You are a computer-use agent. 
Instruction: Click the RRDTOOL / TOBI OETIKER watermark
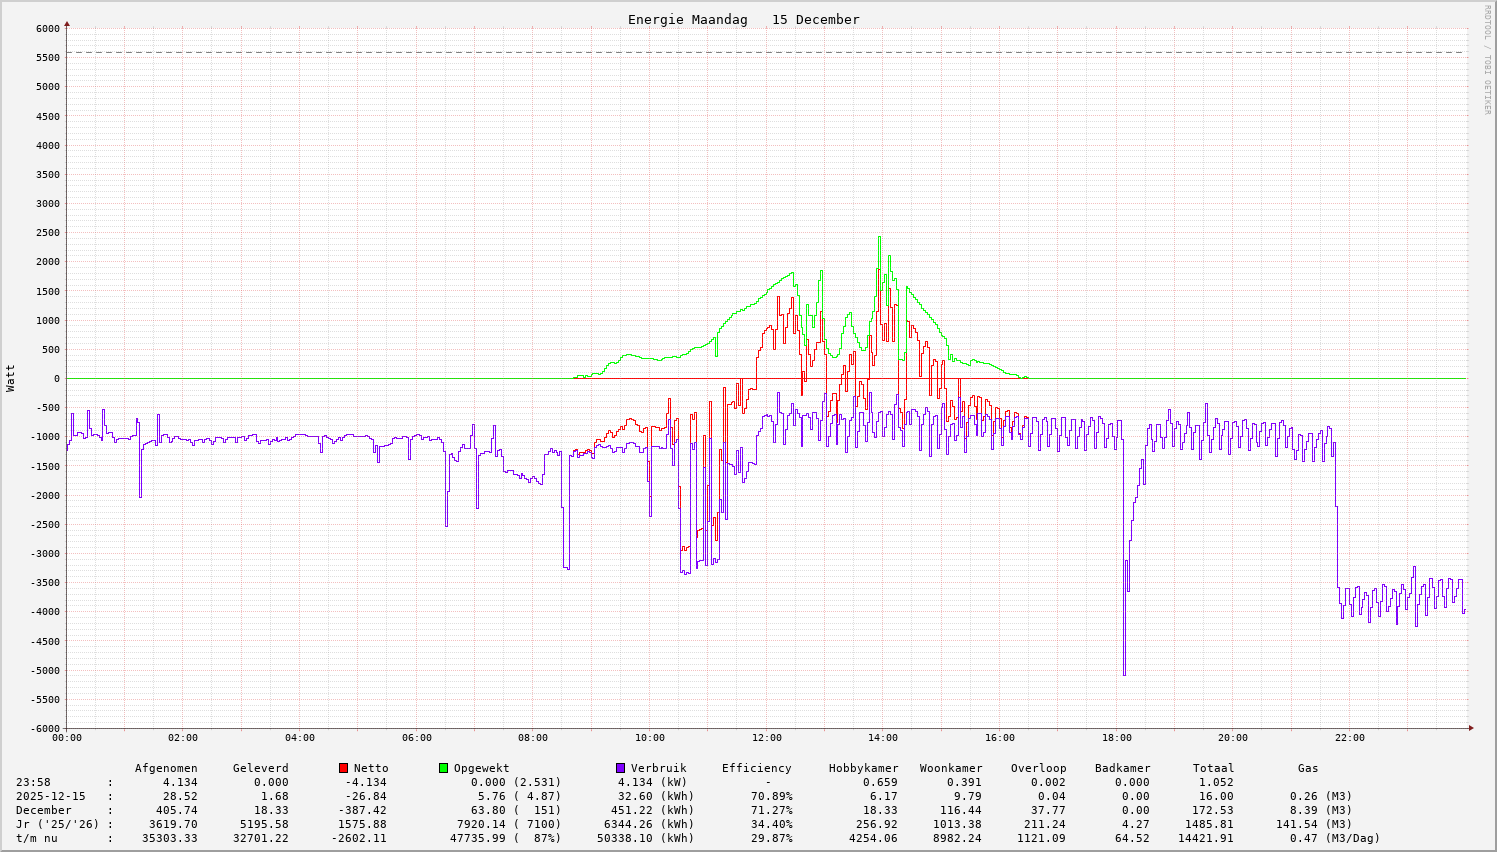pos(1487,60)
